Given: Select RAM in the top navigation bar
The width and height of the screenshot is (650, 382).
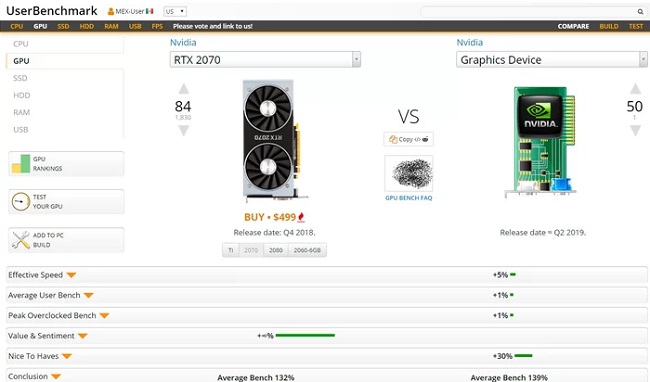Looking at the screenshot, I should coord(111,26).
